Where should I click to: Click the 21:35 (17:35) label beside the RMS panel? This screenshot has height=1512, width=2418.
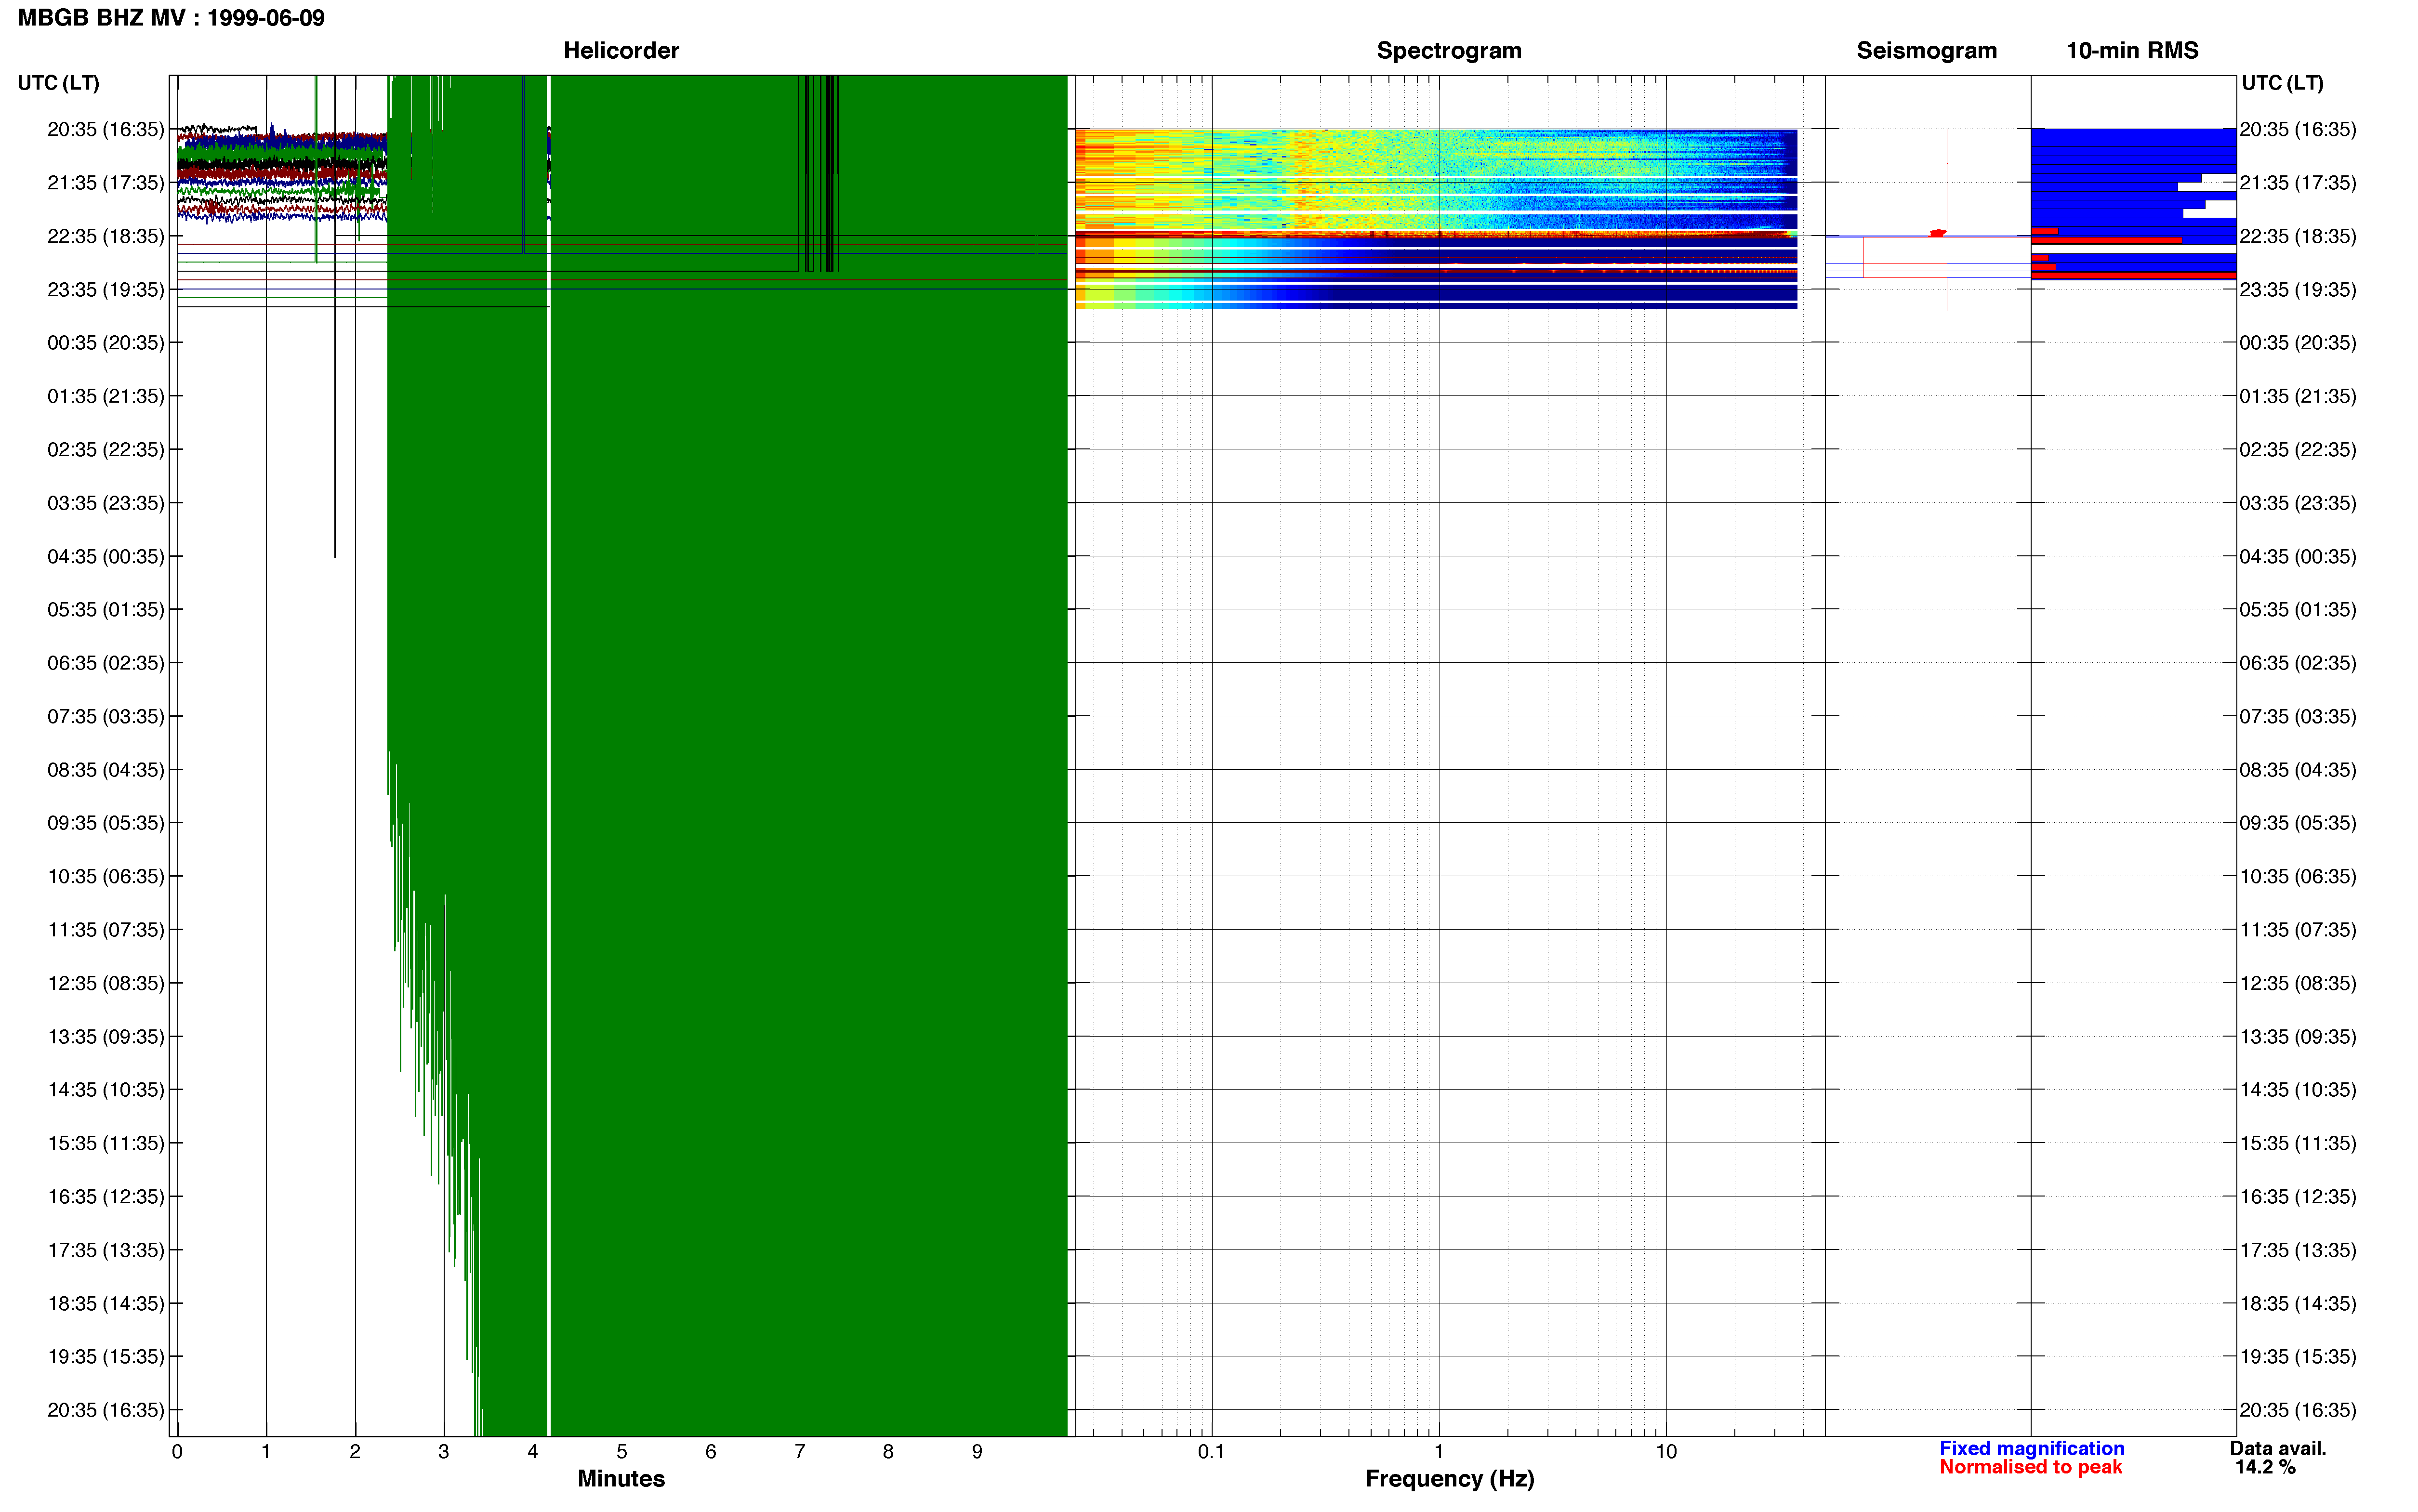tap(2298, 183)
